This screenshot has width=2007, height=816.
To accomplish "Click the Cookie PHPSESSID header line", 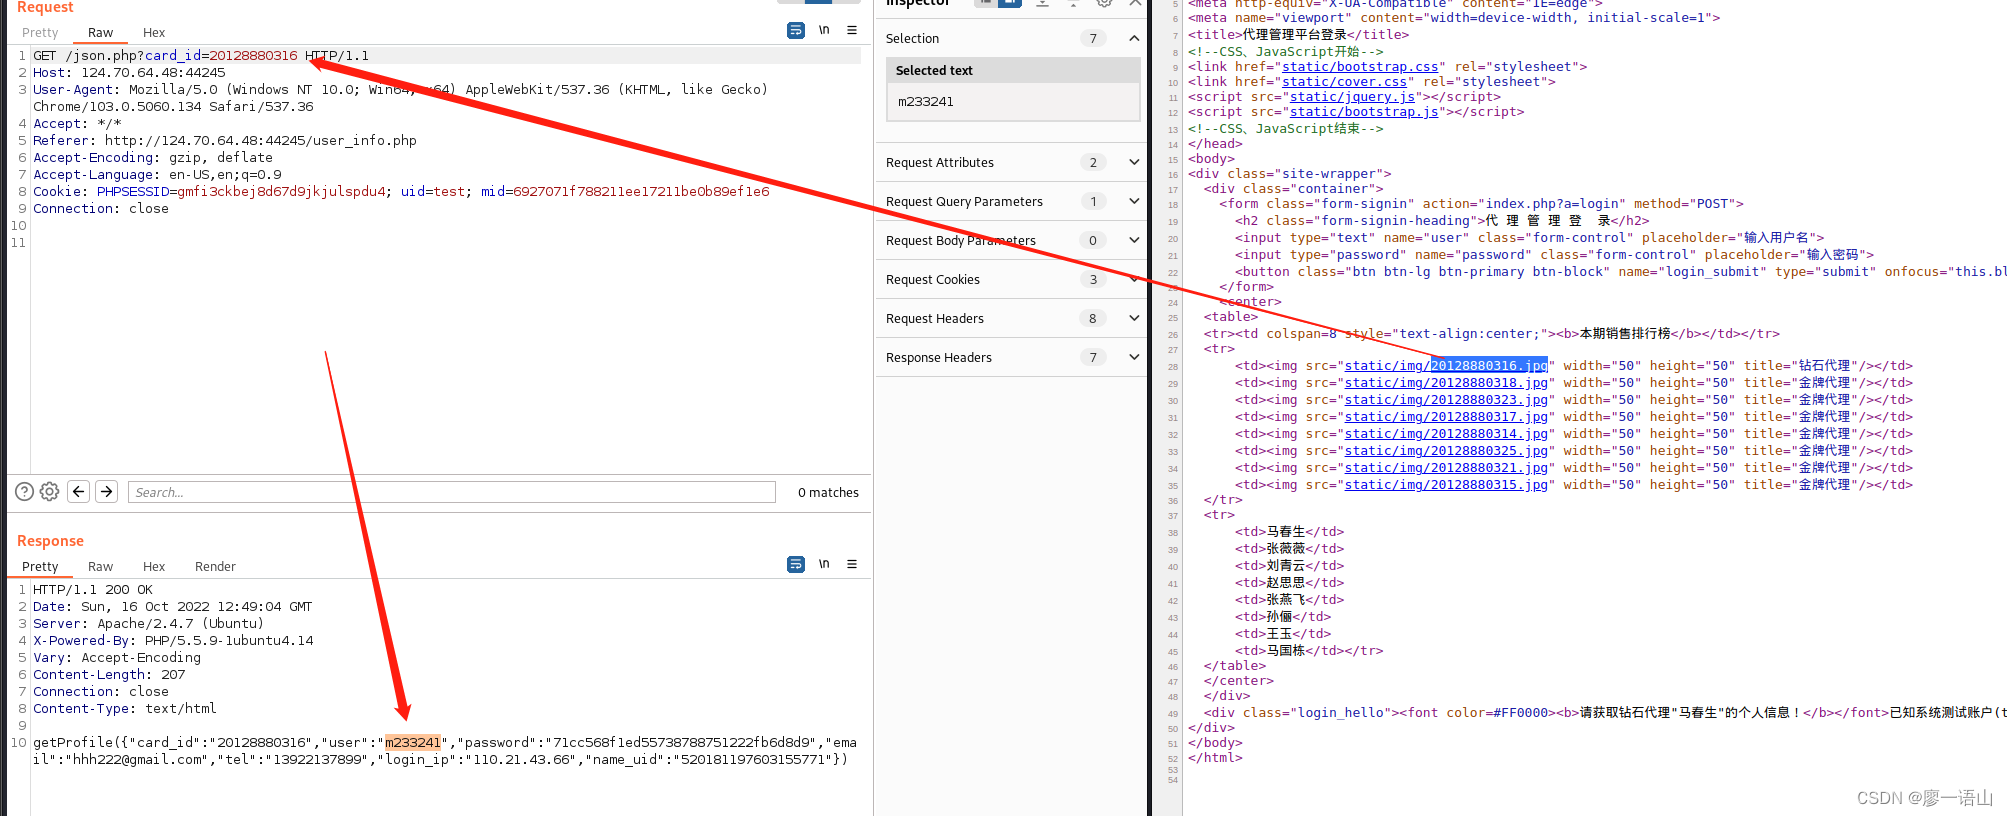I will point(401,192).
